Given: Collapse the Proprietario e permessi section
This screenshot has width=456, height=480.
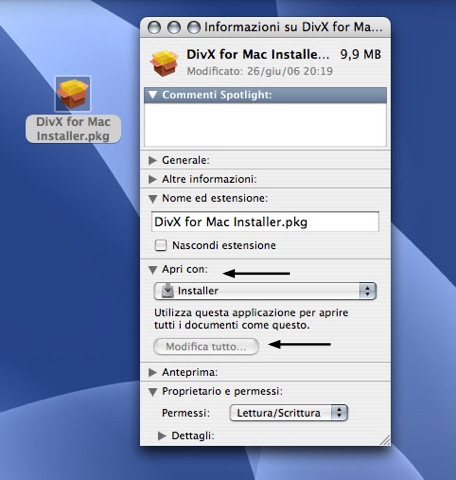Looking at the screenshot, I should click(153, 392).
